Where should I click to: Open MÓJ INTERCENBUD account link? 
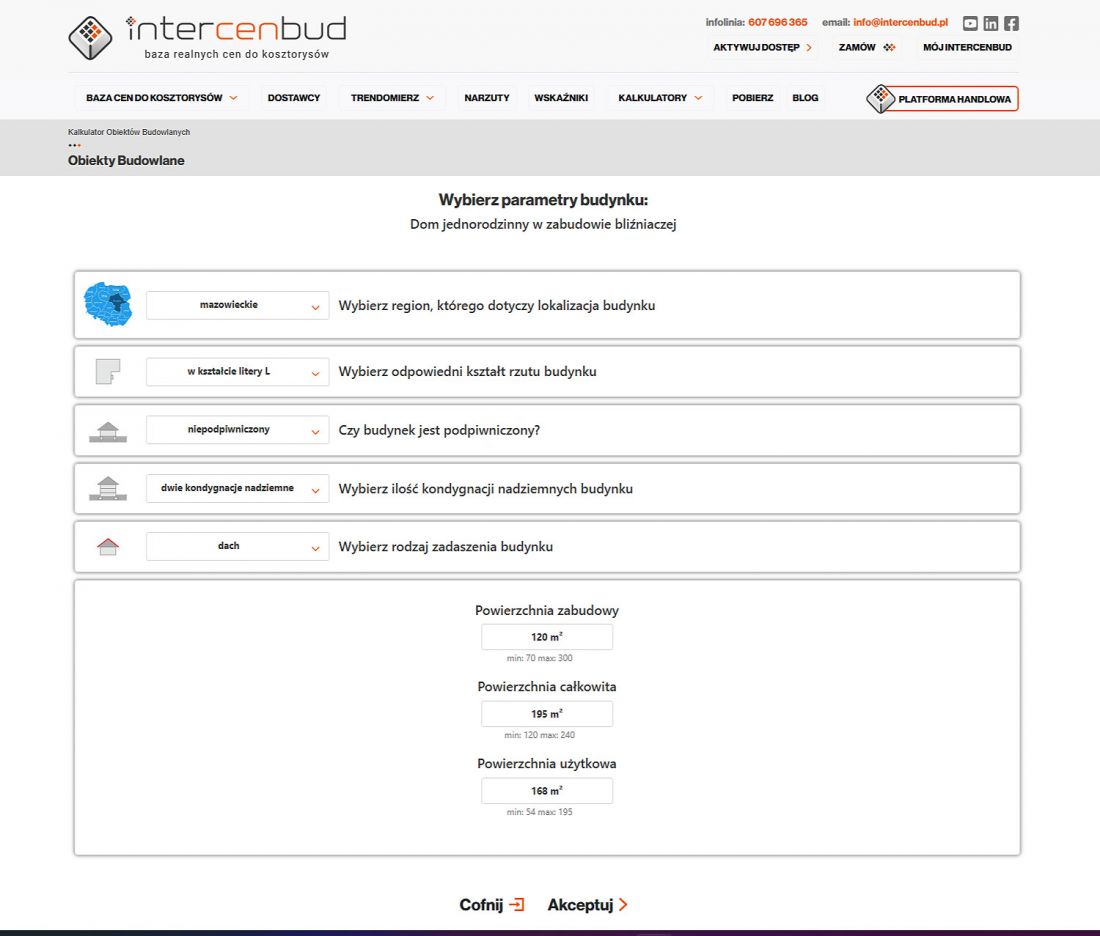point(967,47)
